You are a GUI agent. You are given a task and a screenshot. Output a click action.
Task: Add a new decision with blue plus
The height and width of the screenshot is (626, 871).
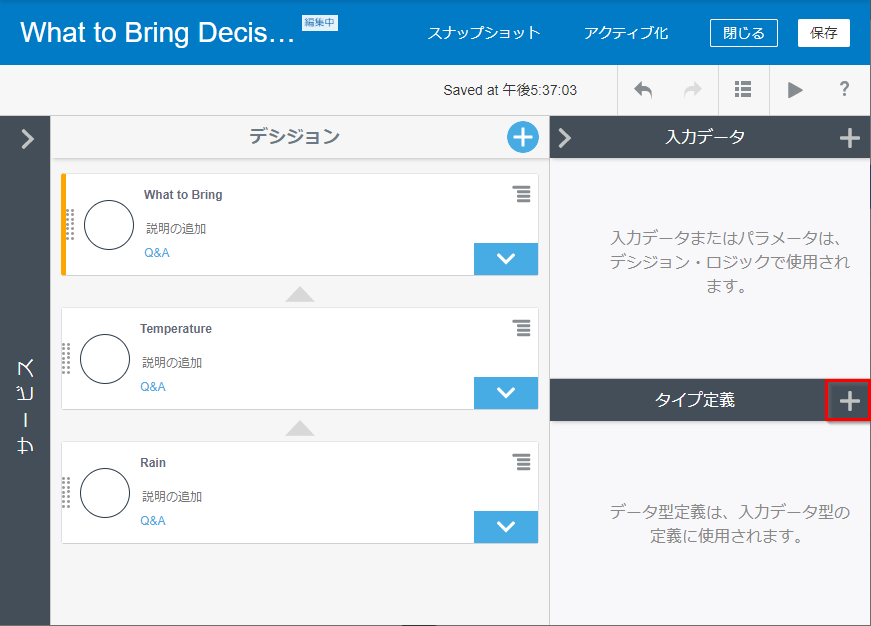[522, 137]
